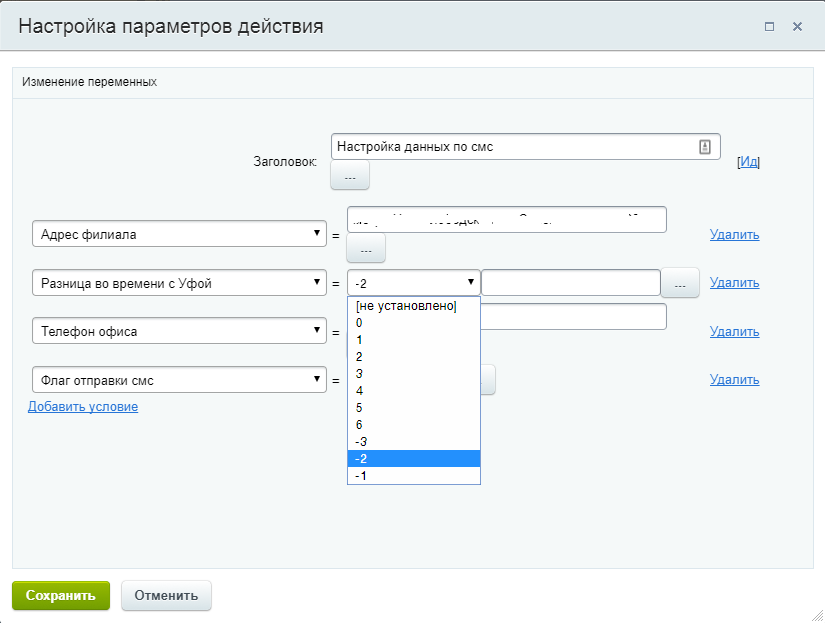This screenshot has width=825, height=623.
Task: Click the icon inside the Заголовок field
Action: pos(705,147)
